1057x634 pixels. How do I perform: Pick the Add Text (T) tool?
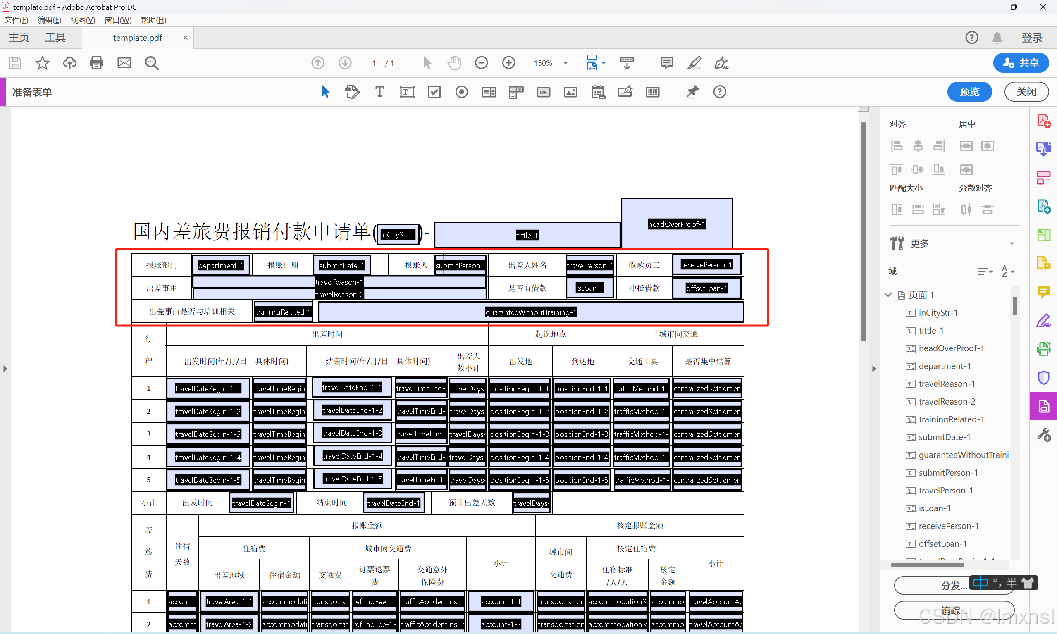[x=380, y=92]
